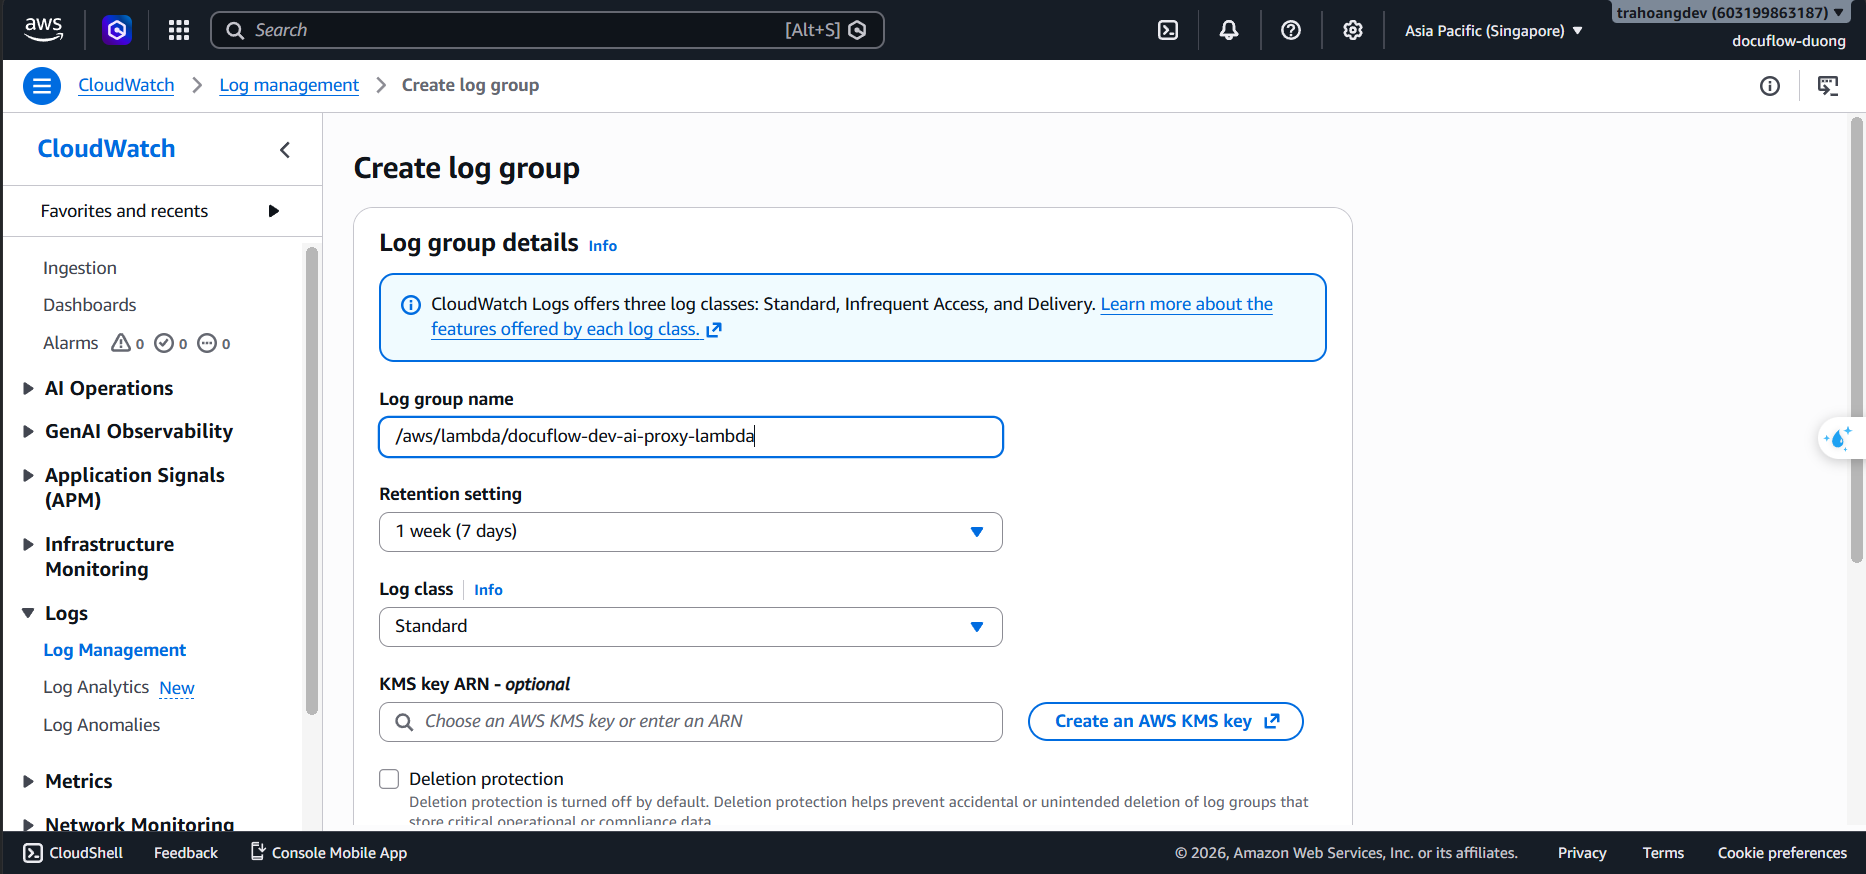Click the Info link beside Log class

coord(489,590)
